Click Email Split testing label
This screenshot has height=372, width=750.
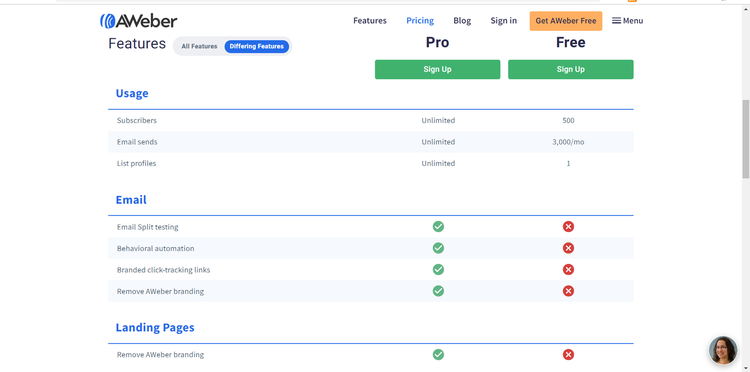[x=148, y=227]
